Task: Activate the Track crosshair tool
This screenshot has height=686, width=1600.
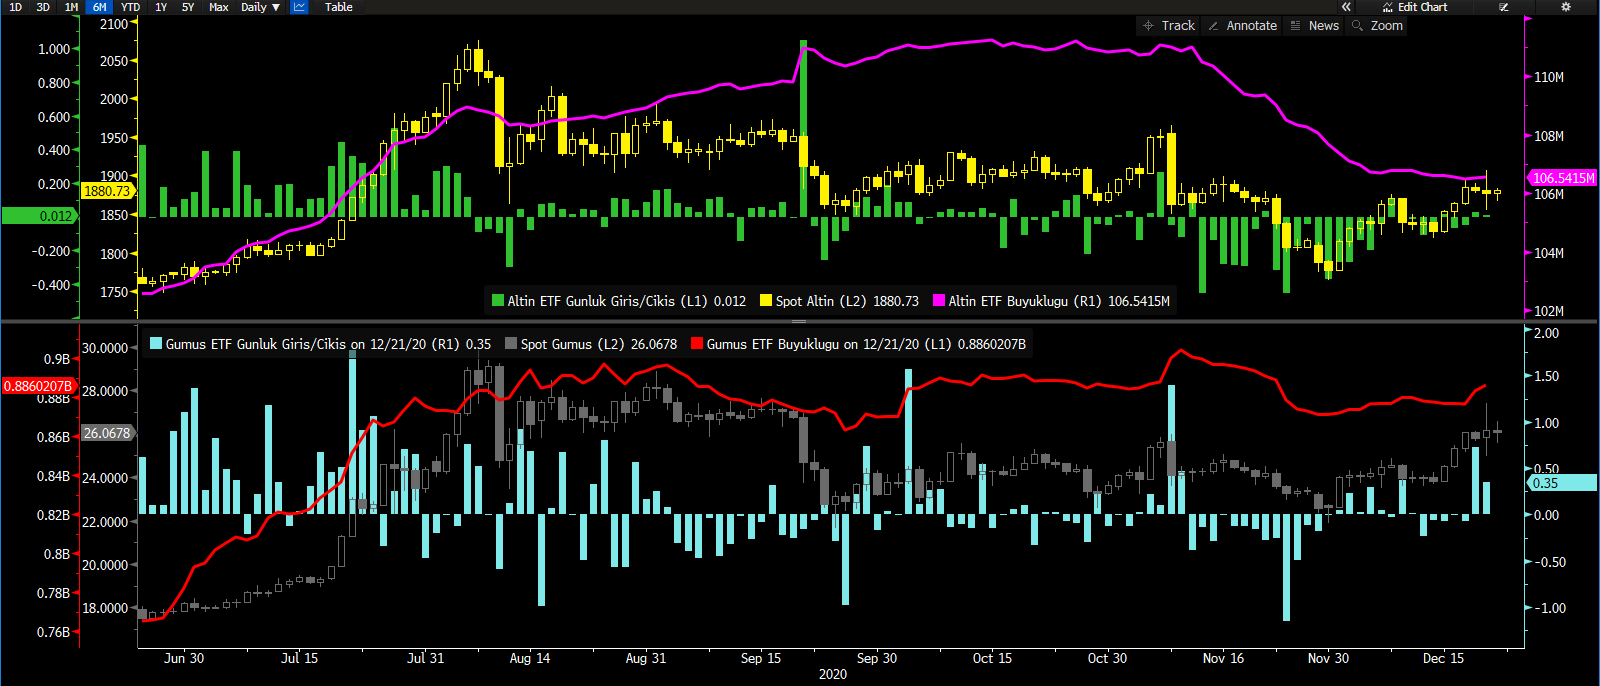Action: [x=1168, y=26]
